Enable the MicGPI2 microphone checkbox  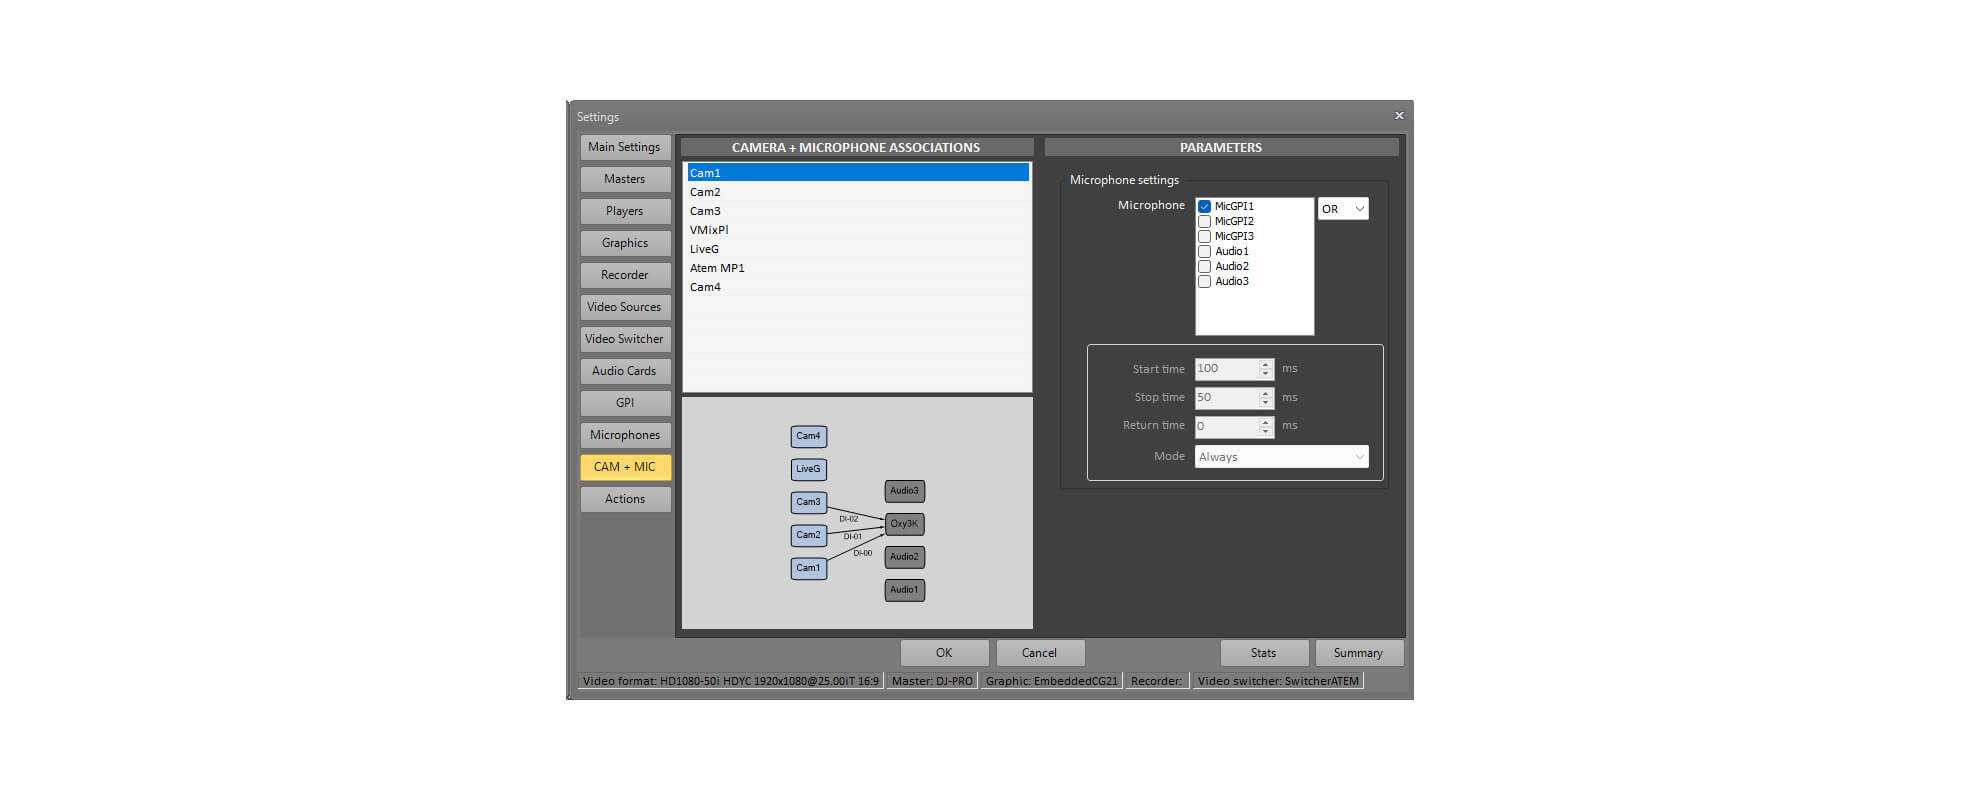(x=1205, y=222)
